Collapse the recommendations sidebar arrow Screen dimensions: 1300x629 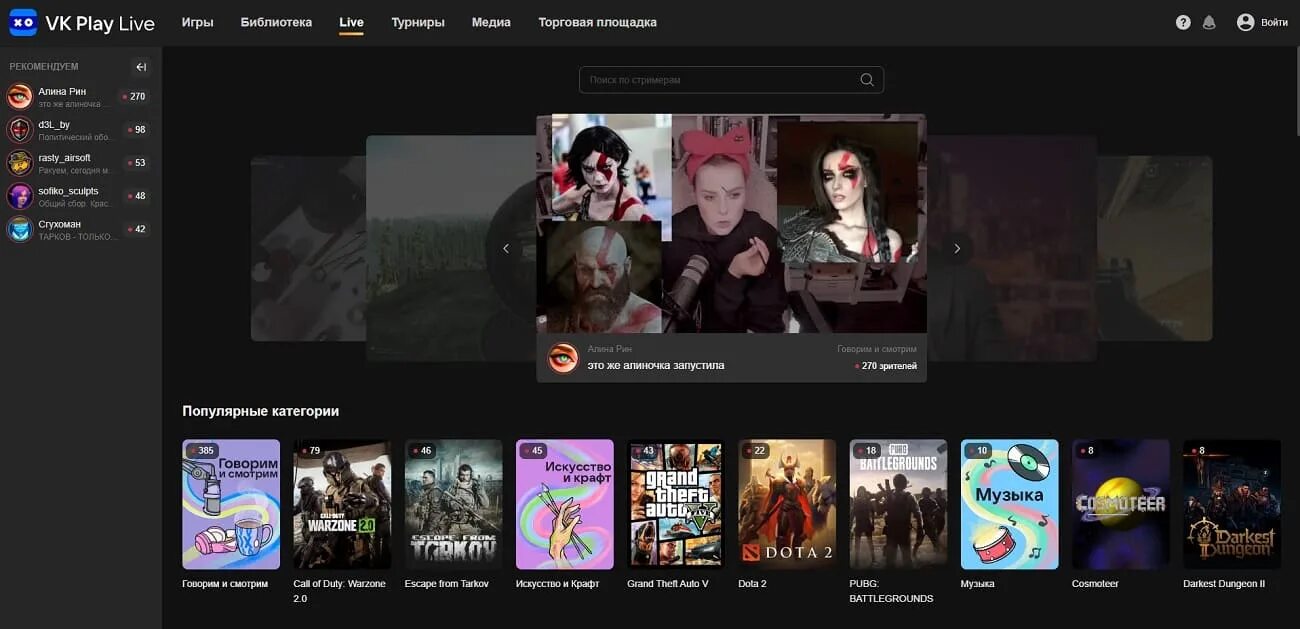click(x=141, y=67)
